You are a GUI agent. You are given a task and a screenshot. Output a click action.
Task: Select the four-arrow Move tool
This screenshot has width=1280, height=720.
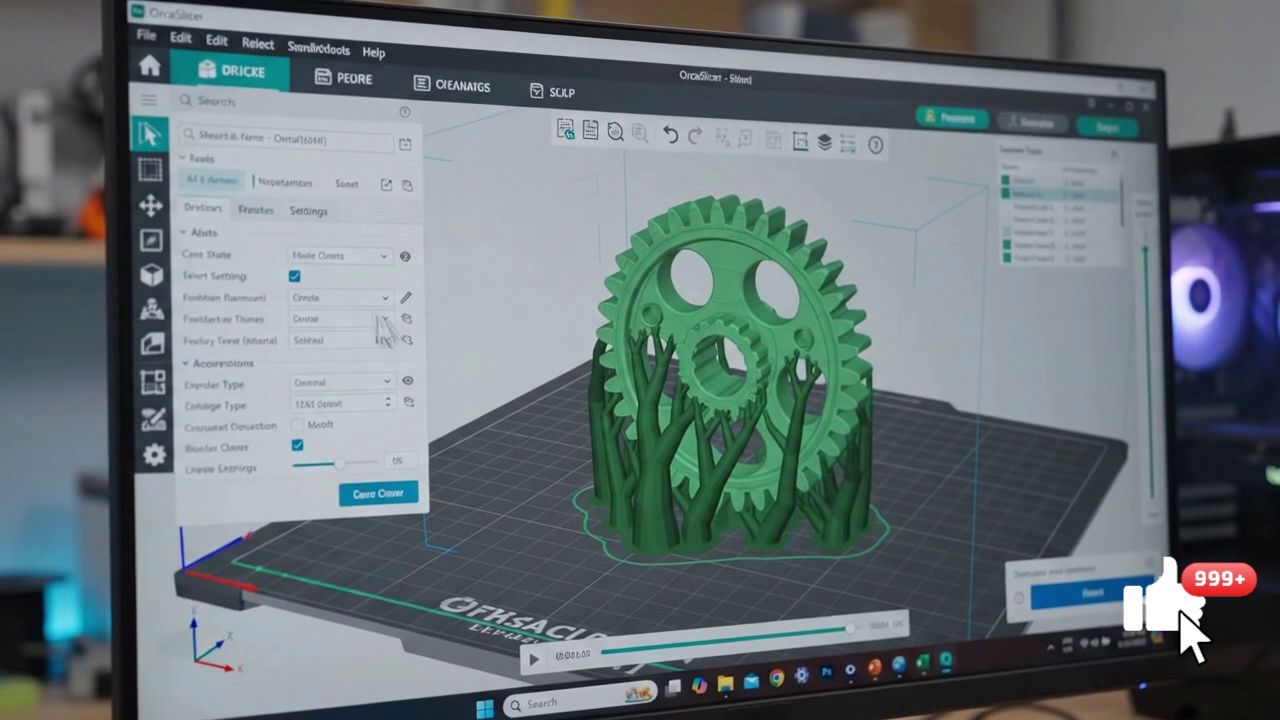click(150, 205)
